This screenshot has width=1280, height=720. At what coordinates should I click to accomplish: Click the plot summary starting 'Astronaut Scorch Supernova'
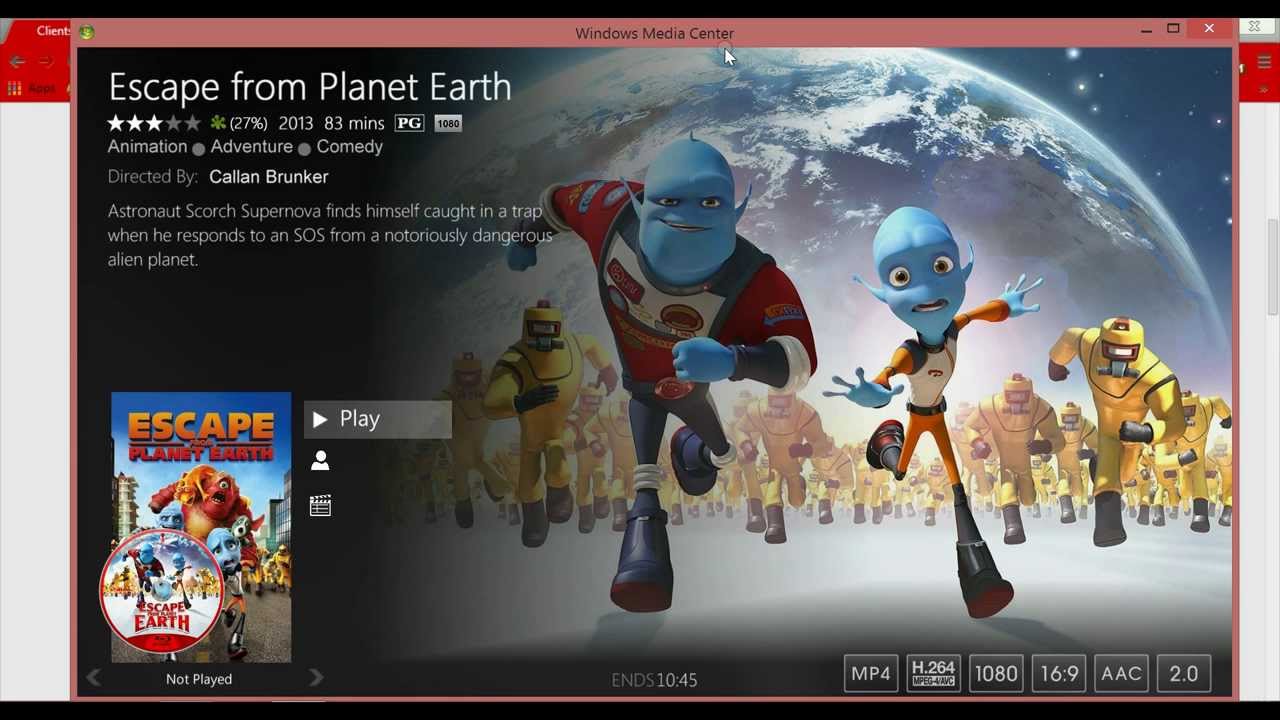click(x=330, y=235)
